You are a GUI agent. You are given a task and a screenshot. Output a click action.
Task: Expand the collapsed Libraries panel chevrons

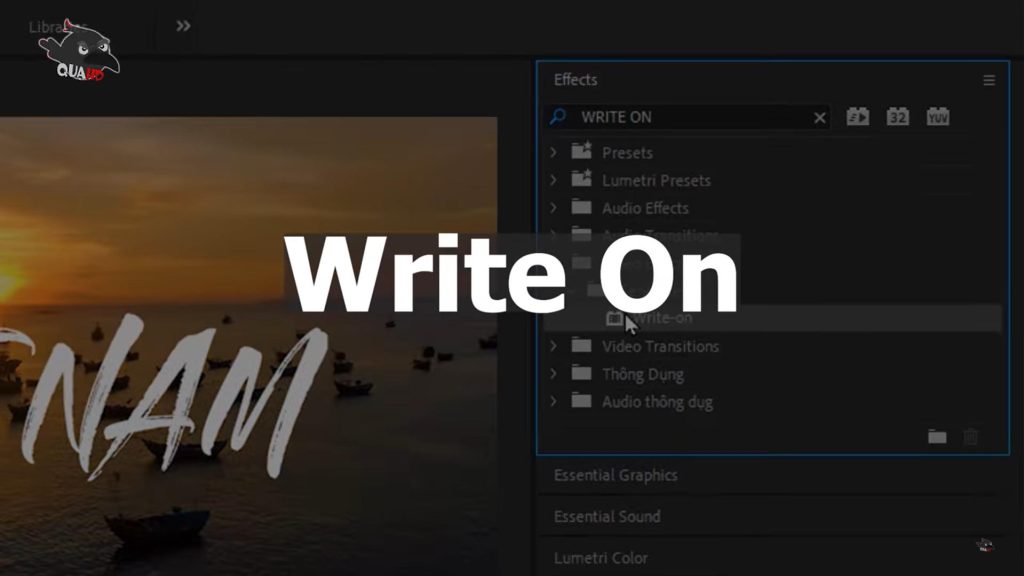tap(182, 27)
